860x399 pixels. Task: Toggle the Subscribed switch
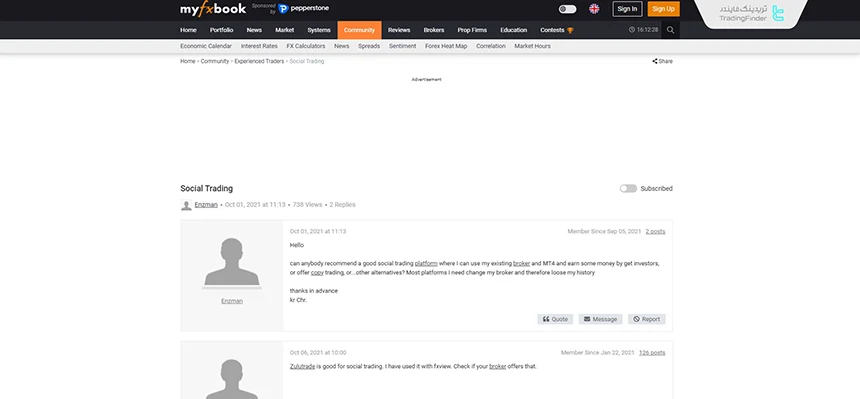628,188
